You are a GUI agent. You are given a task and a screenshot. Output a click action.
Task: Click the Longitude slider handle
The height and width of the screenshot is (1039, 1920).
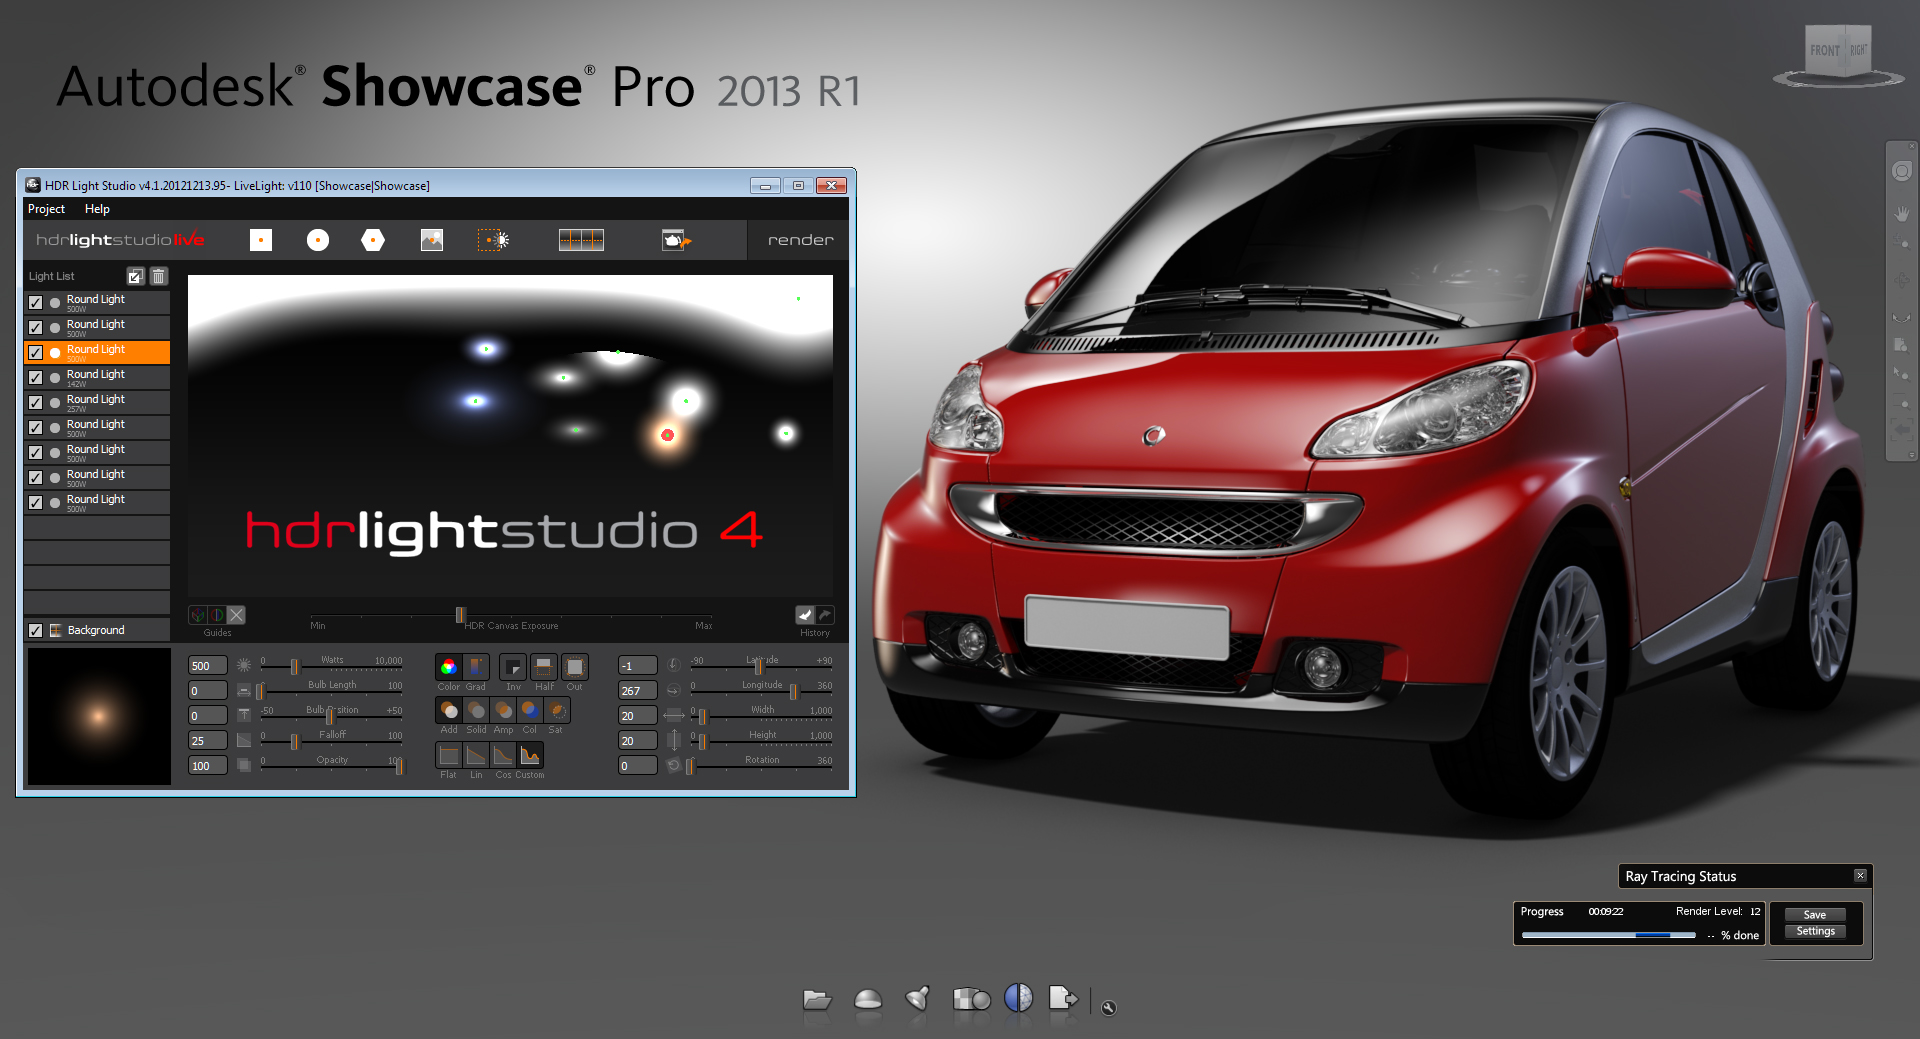coord(793,692)
